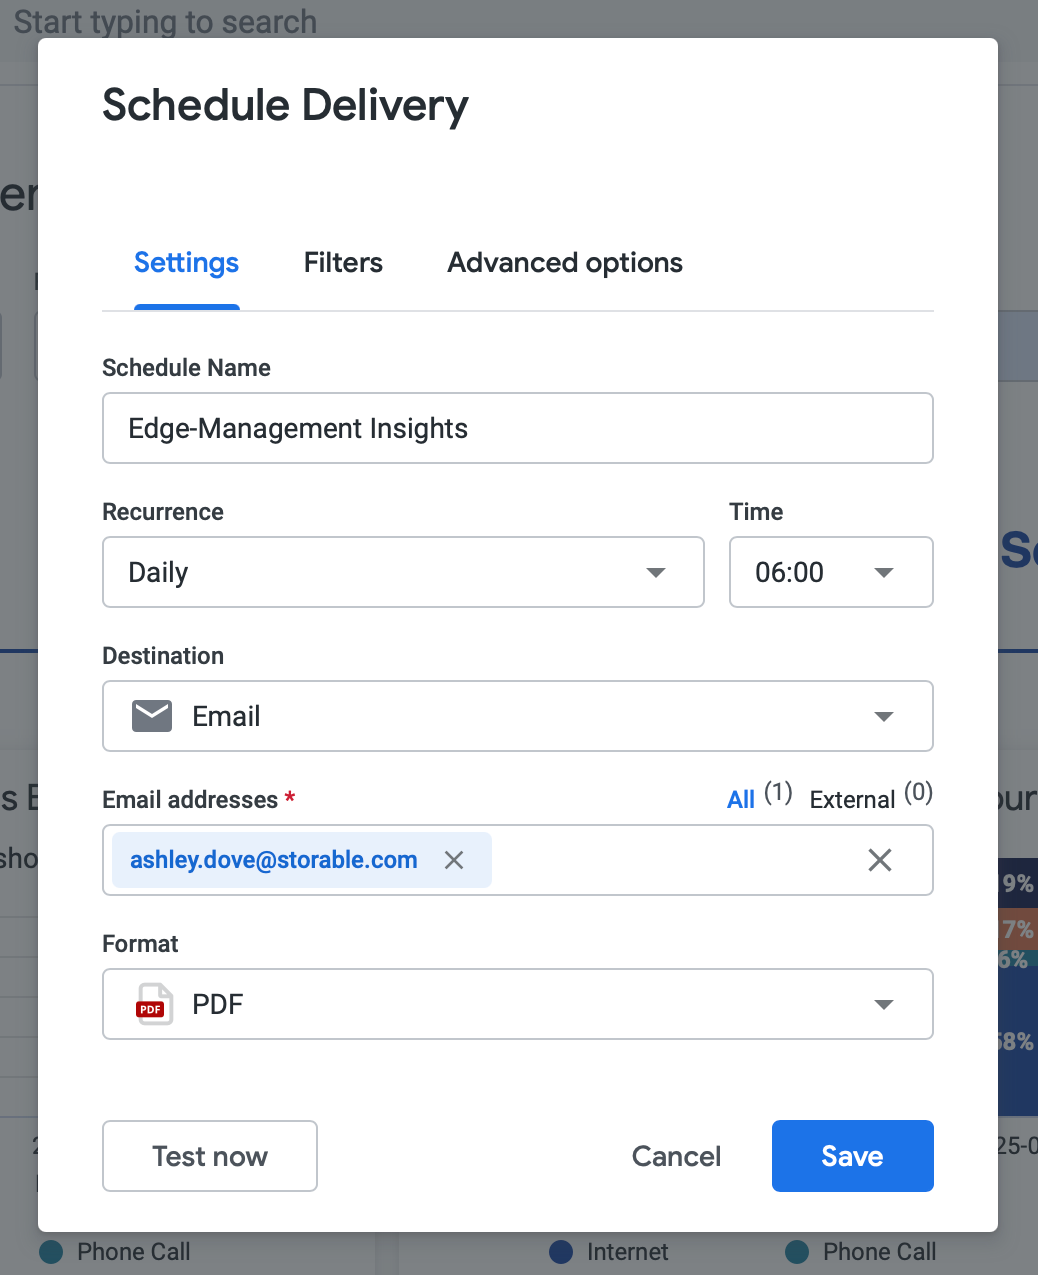Remove the ashley.dove@storable.com email chip

pyautogui.click(x=454, y=860)
